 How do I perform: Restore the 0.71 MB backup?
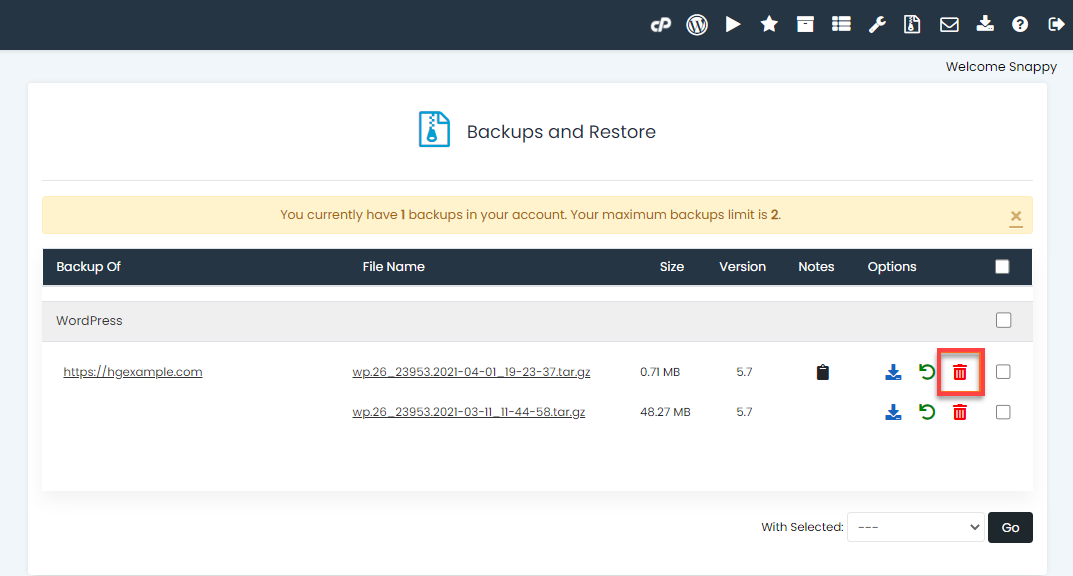(927, 372)
